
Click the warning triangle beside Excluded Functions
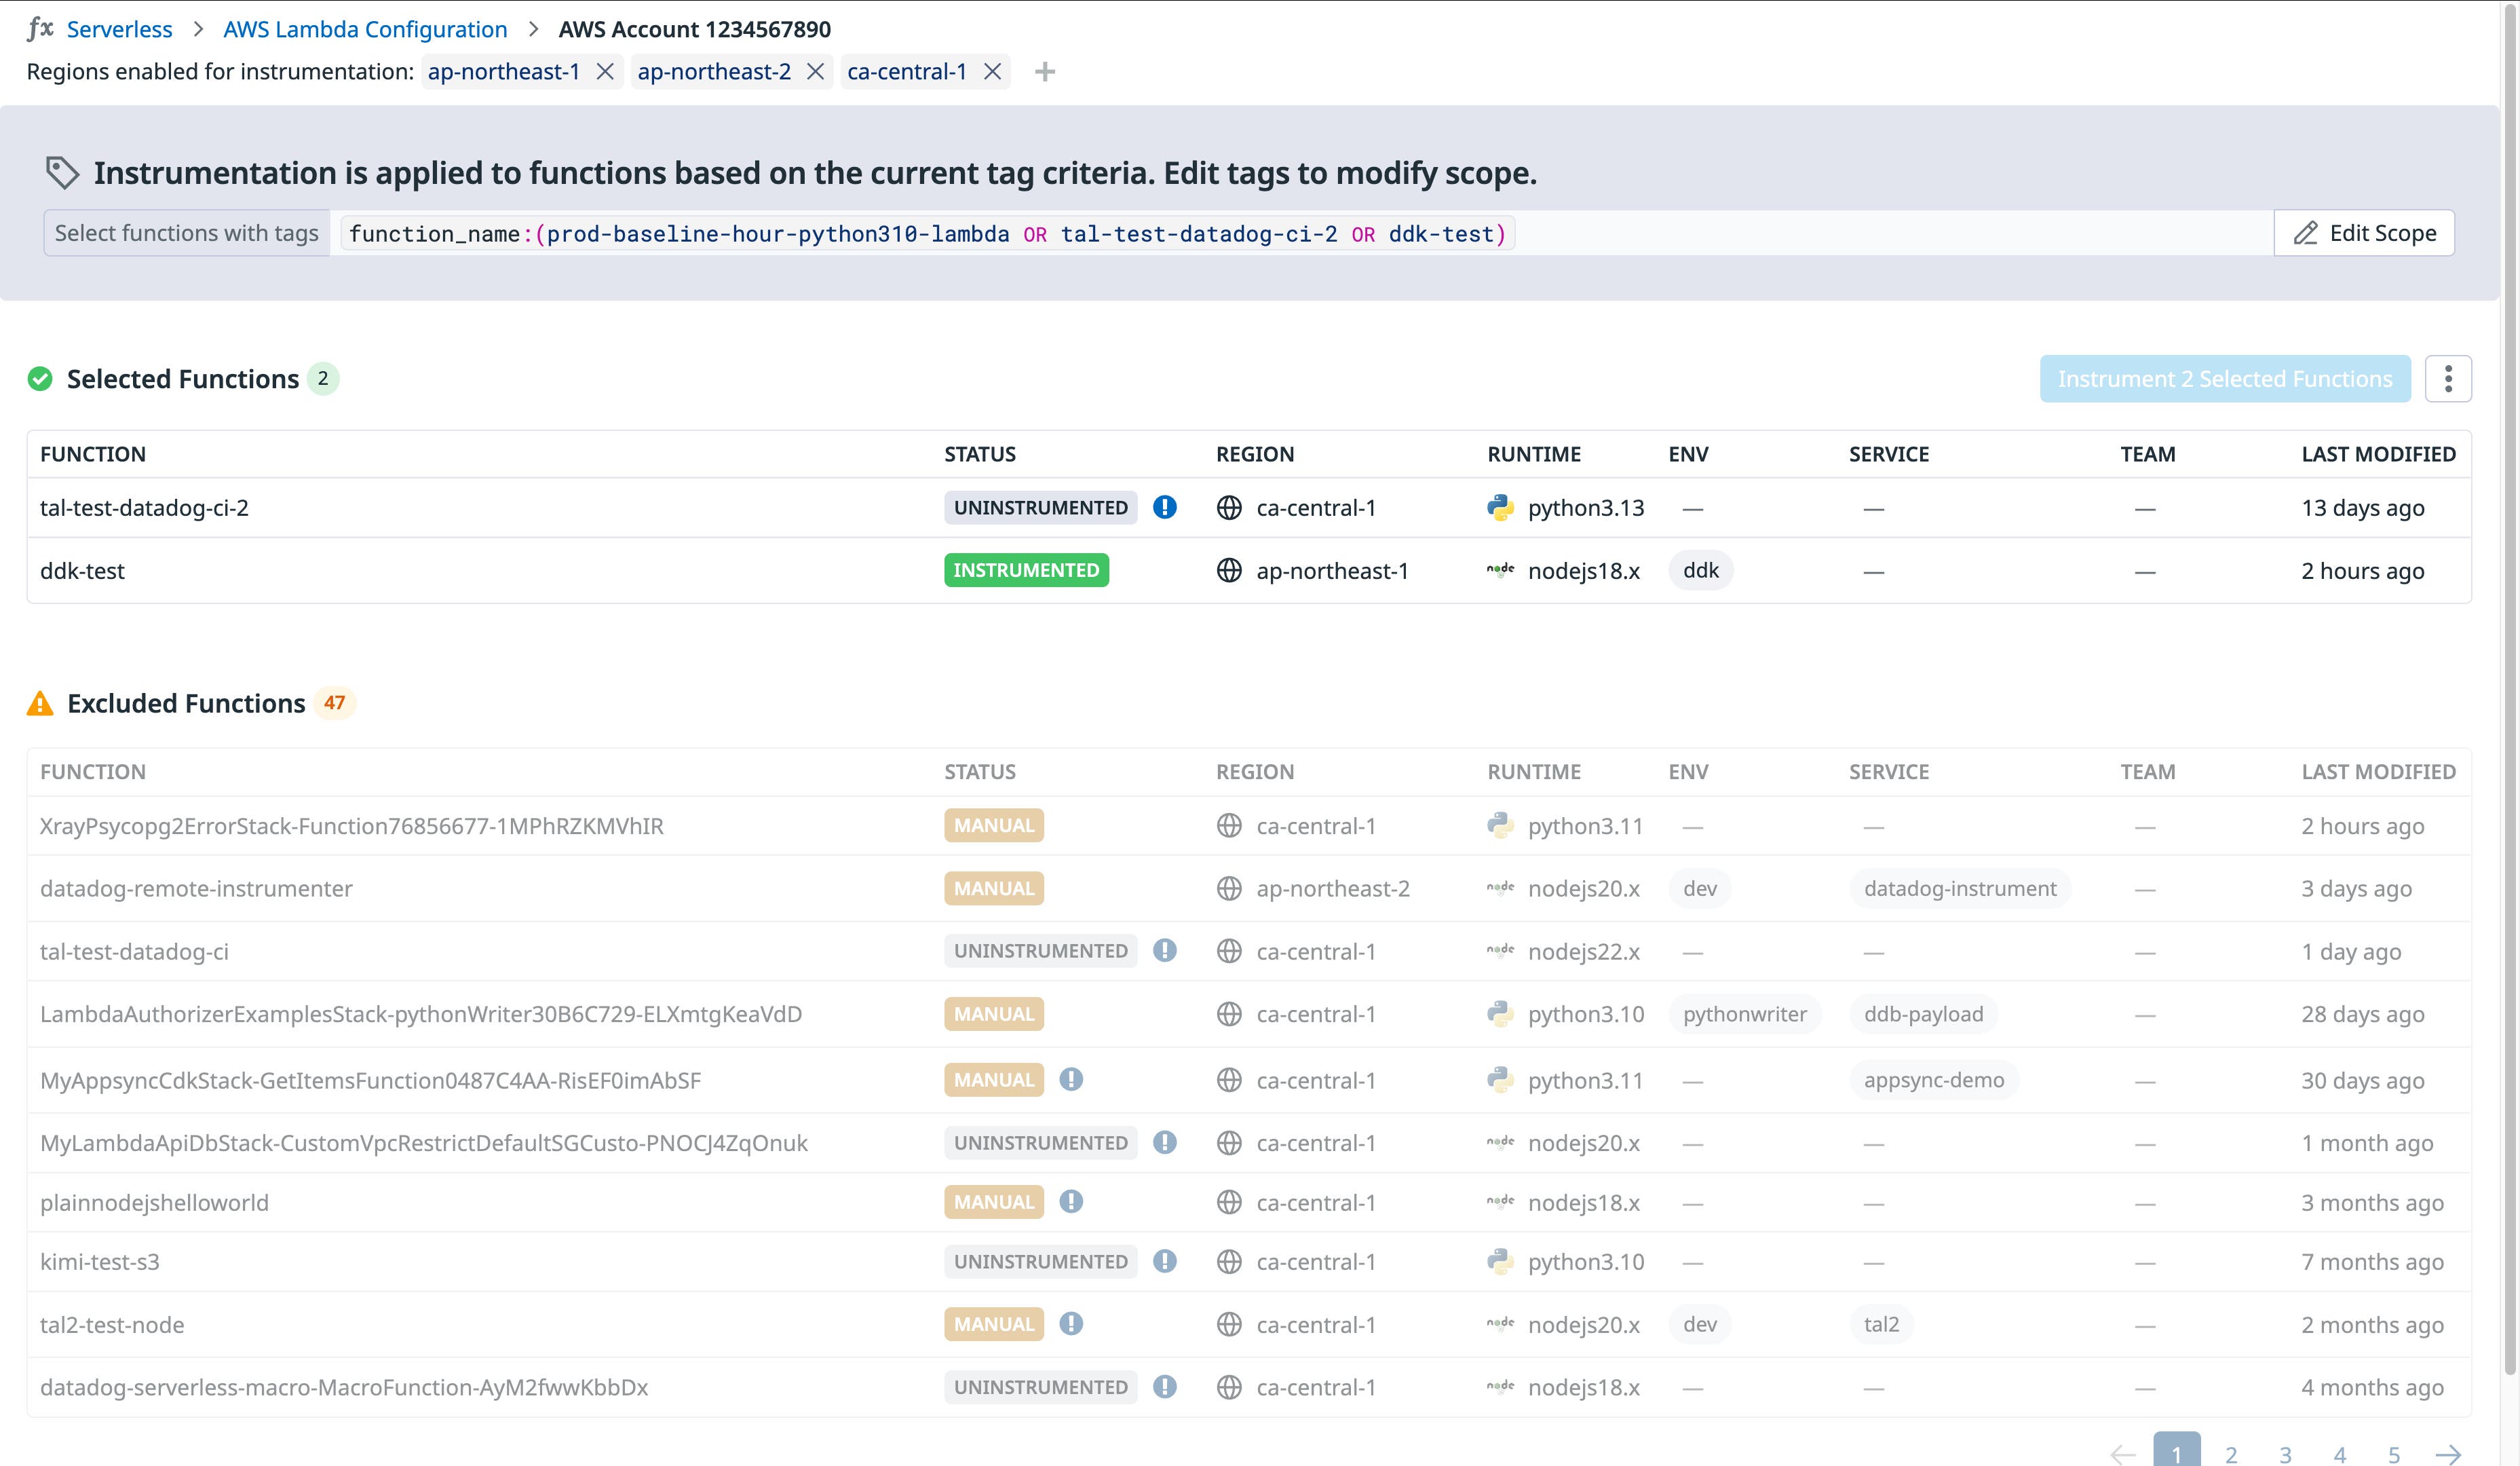point(39,702)
